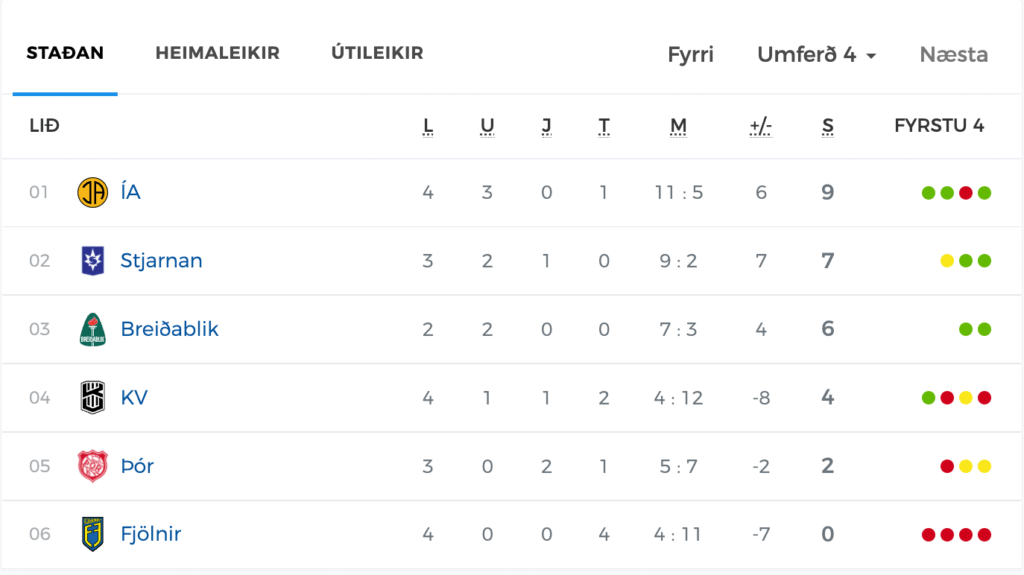Open the Fjölnir team link
Screen dimensions: 1024x575
(151, 534)
